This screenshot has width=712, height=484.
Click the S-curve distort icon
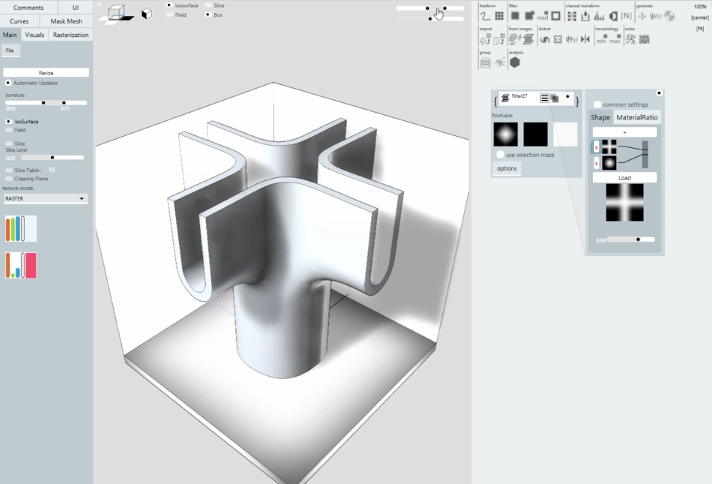544,40
